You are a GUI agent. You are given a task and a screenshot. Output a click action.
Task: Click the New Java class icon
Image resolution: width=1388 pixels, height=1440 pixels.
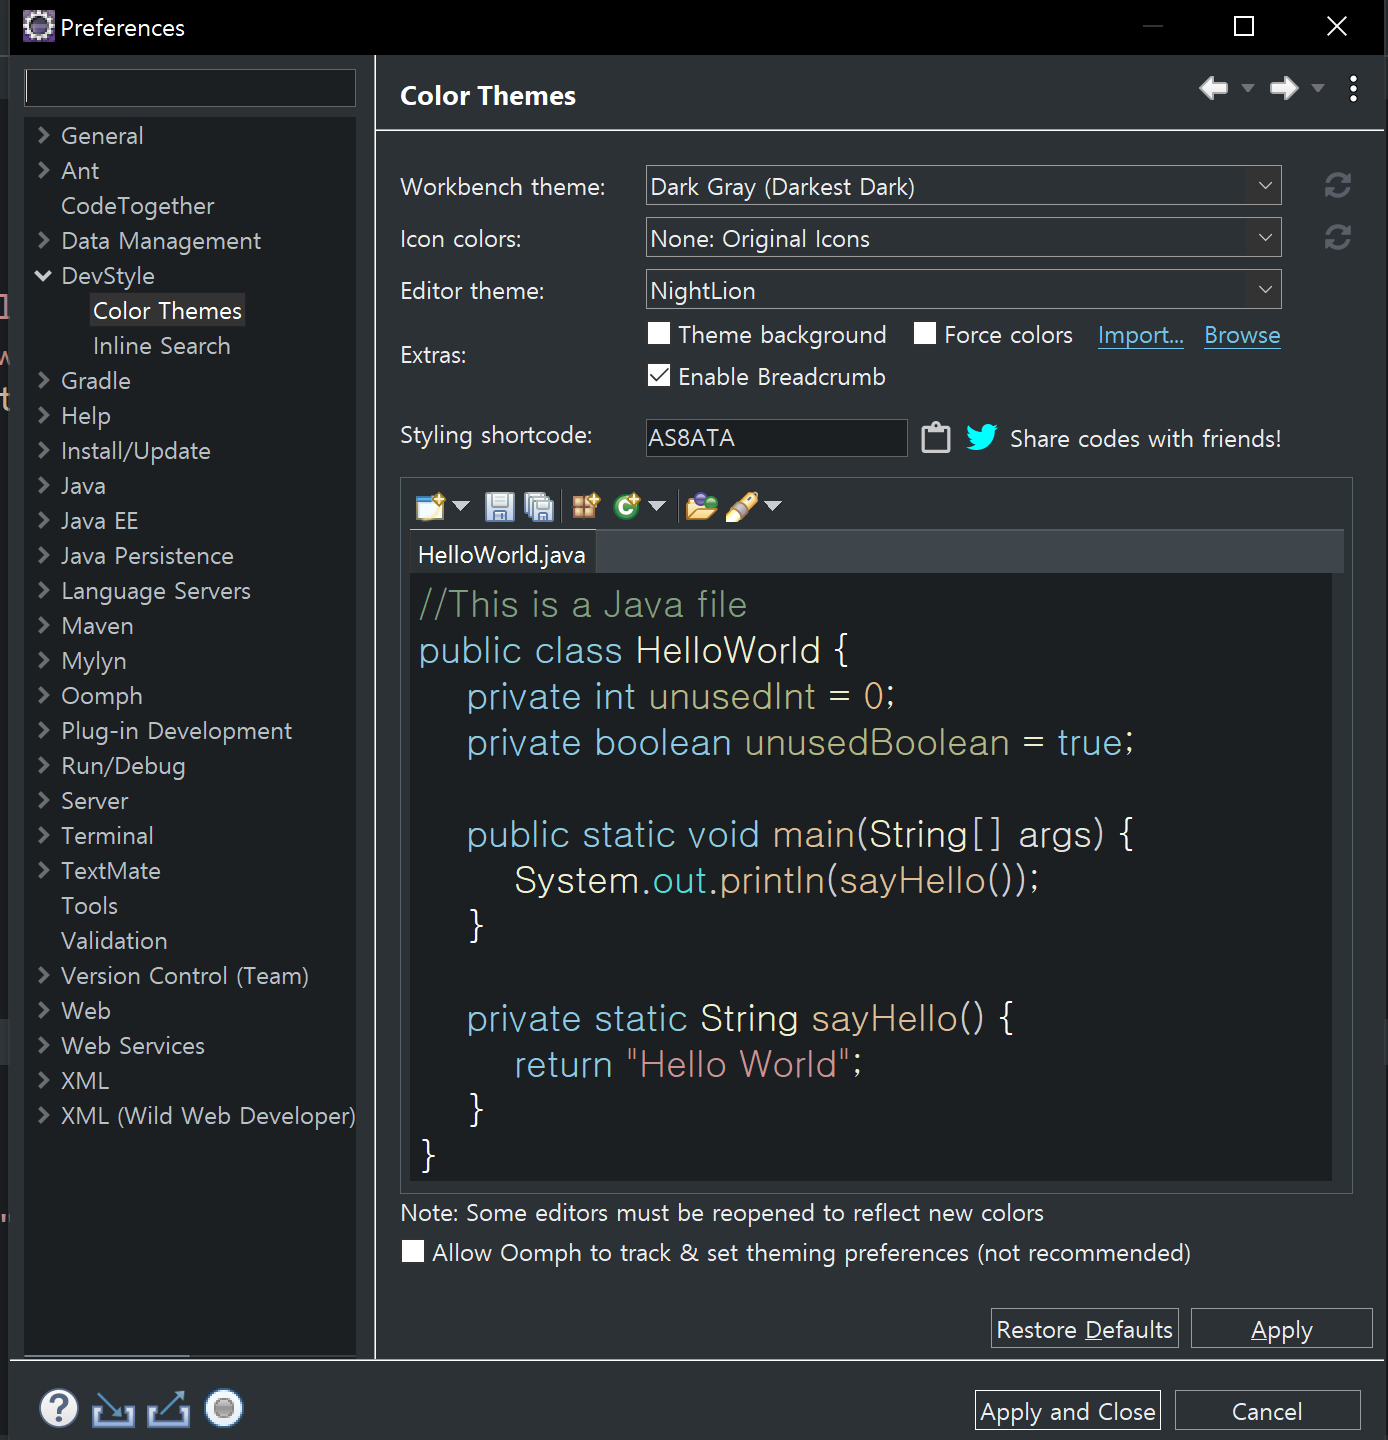(x=627, y=506)
